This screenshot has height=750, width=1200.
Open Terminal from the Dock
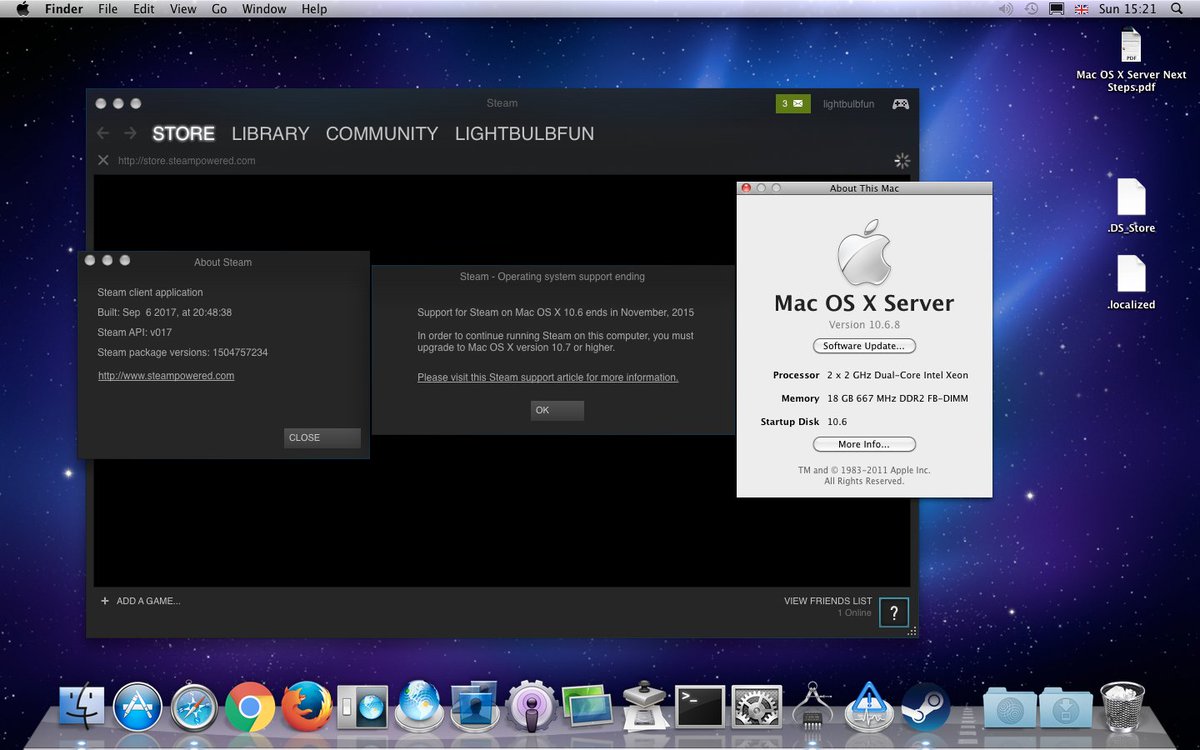pyautogui.click(x=700, y=708)
